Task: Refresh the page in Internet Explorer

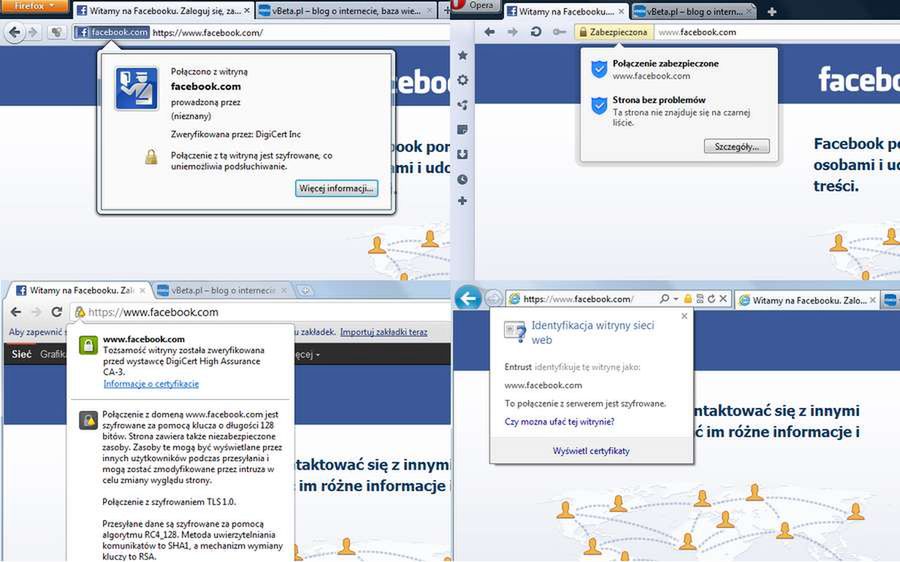Action: click(711, 299)
